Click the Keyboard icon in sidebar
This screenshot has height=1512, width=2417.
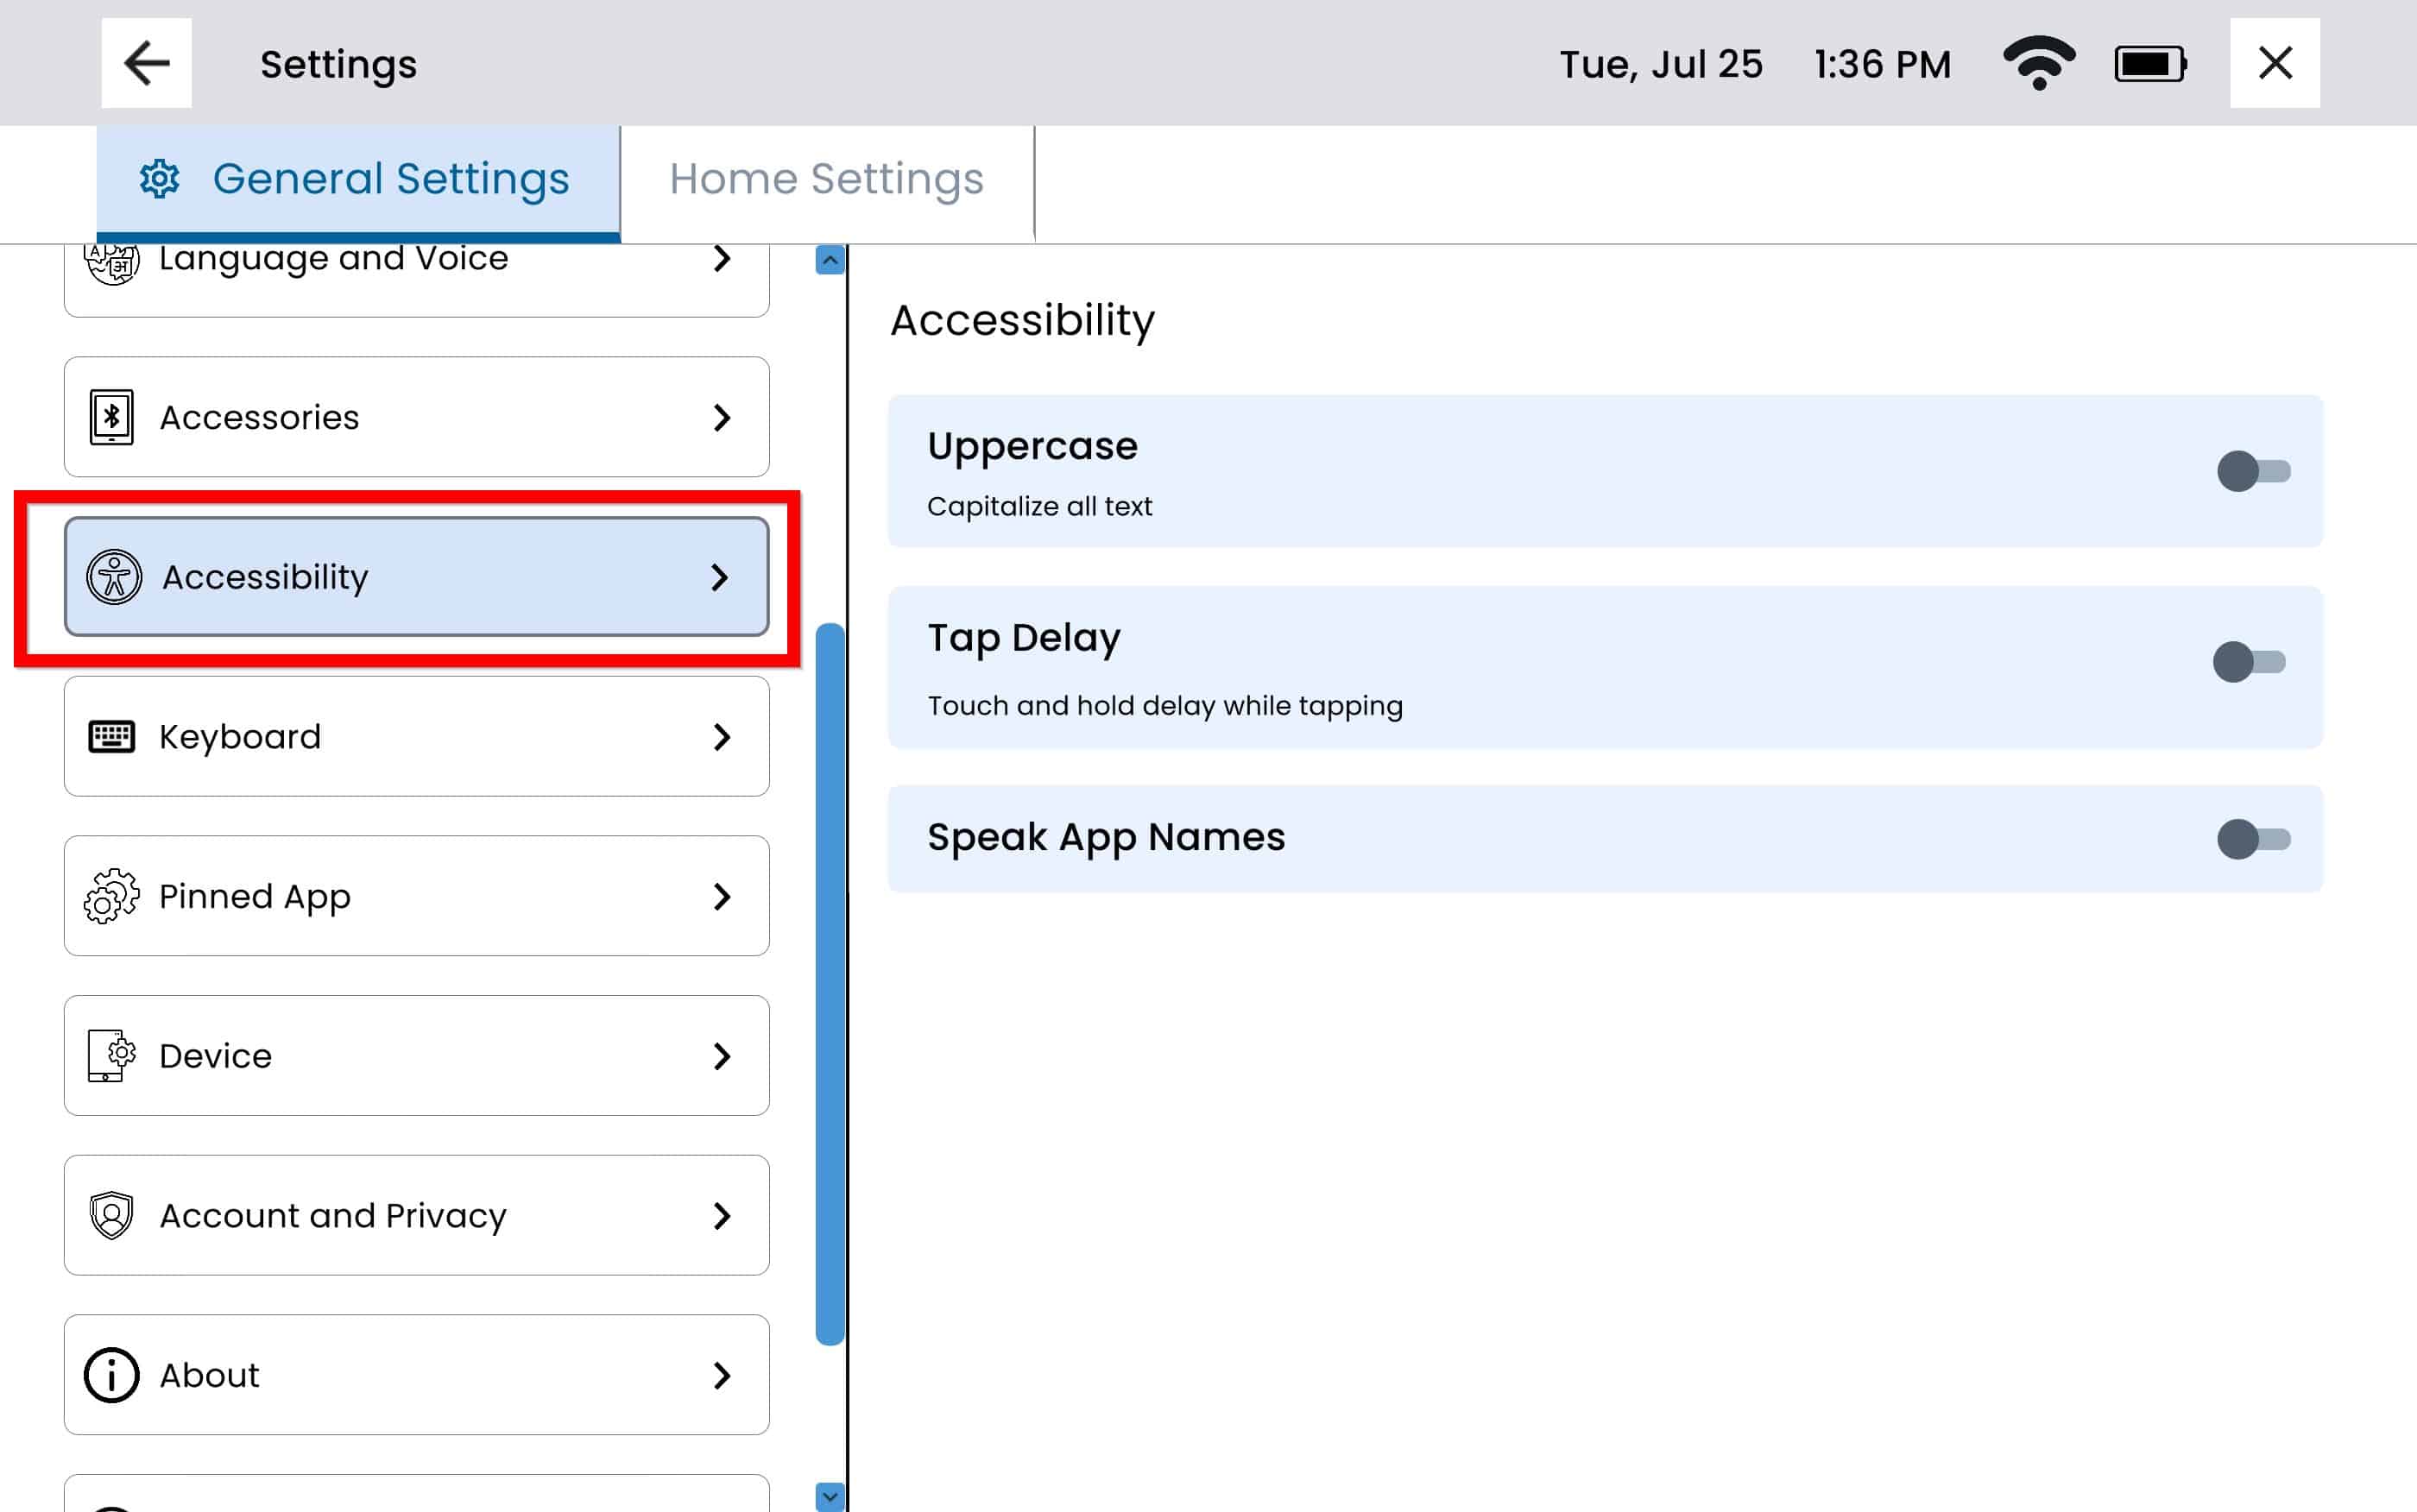coord(111,736)
